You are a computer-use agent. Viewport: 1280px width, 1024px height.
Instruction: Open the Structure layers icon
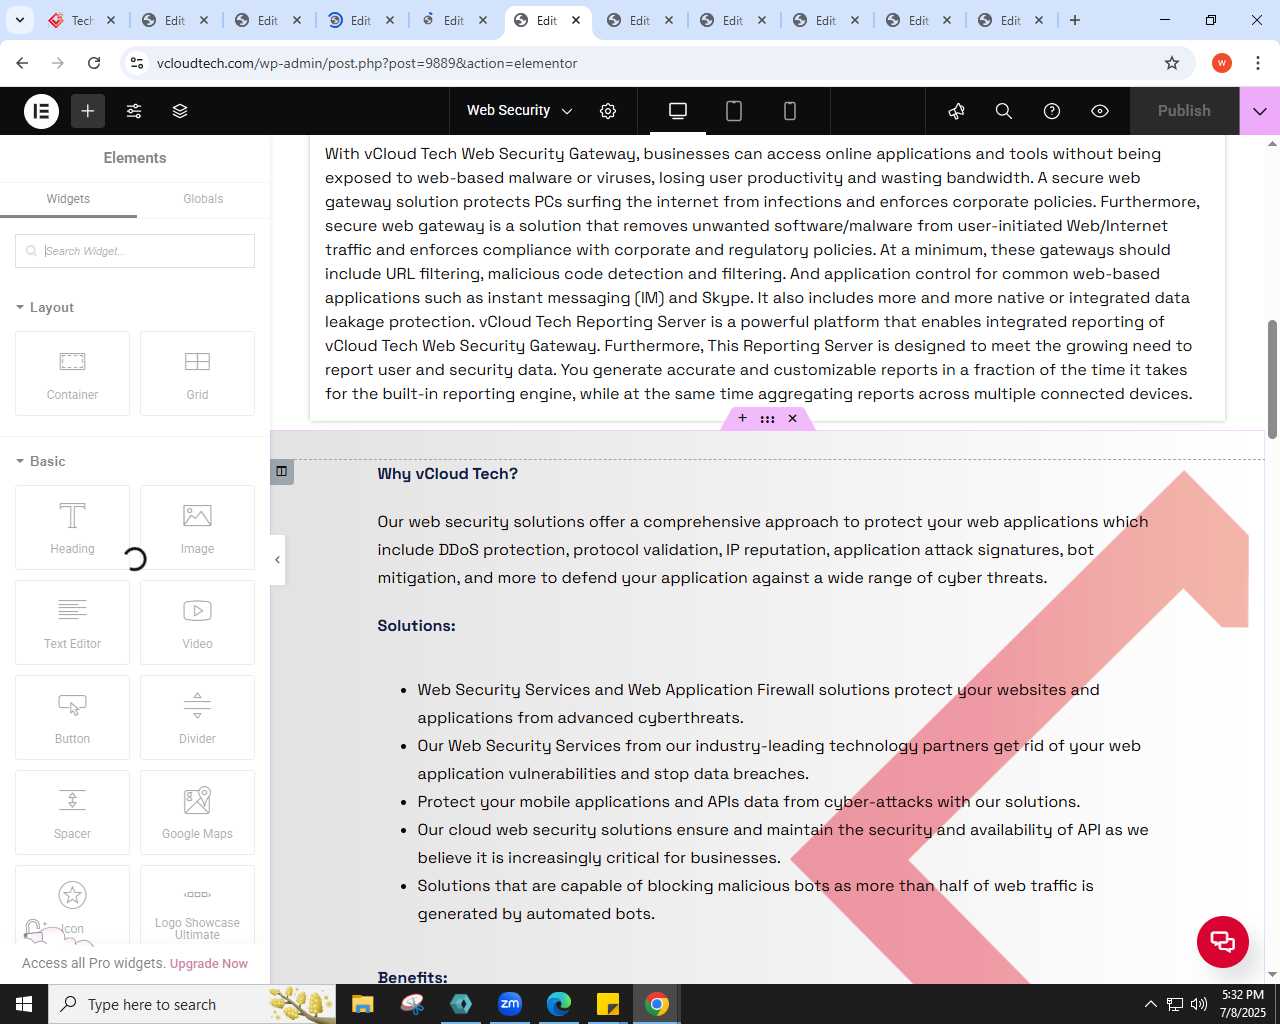pyautogui.click(x=180, y=111)
